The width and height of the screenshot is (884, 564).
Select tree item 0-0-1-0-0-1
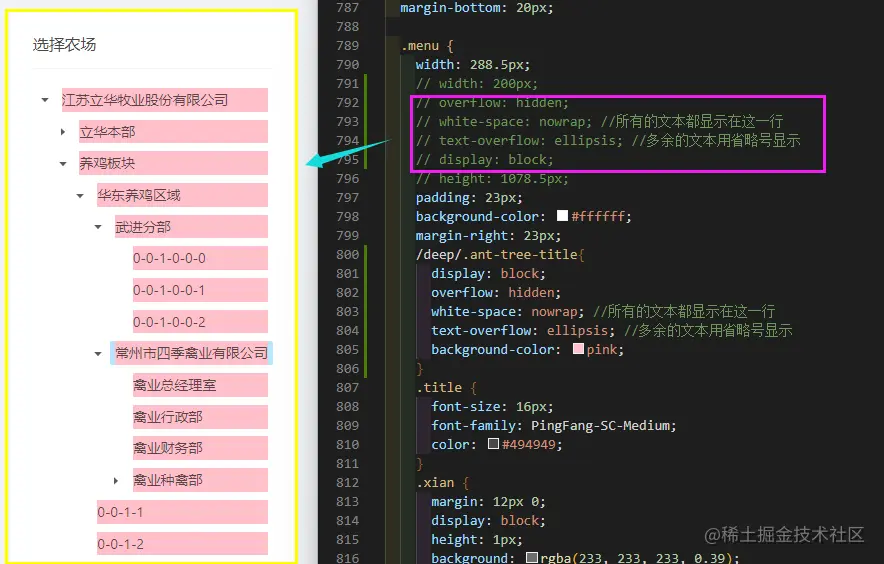200,290
